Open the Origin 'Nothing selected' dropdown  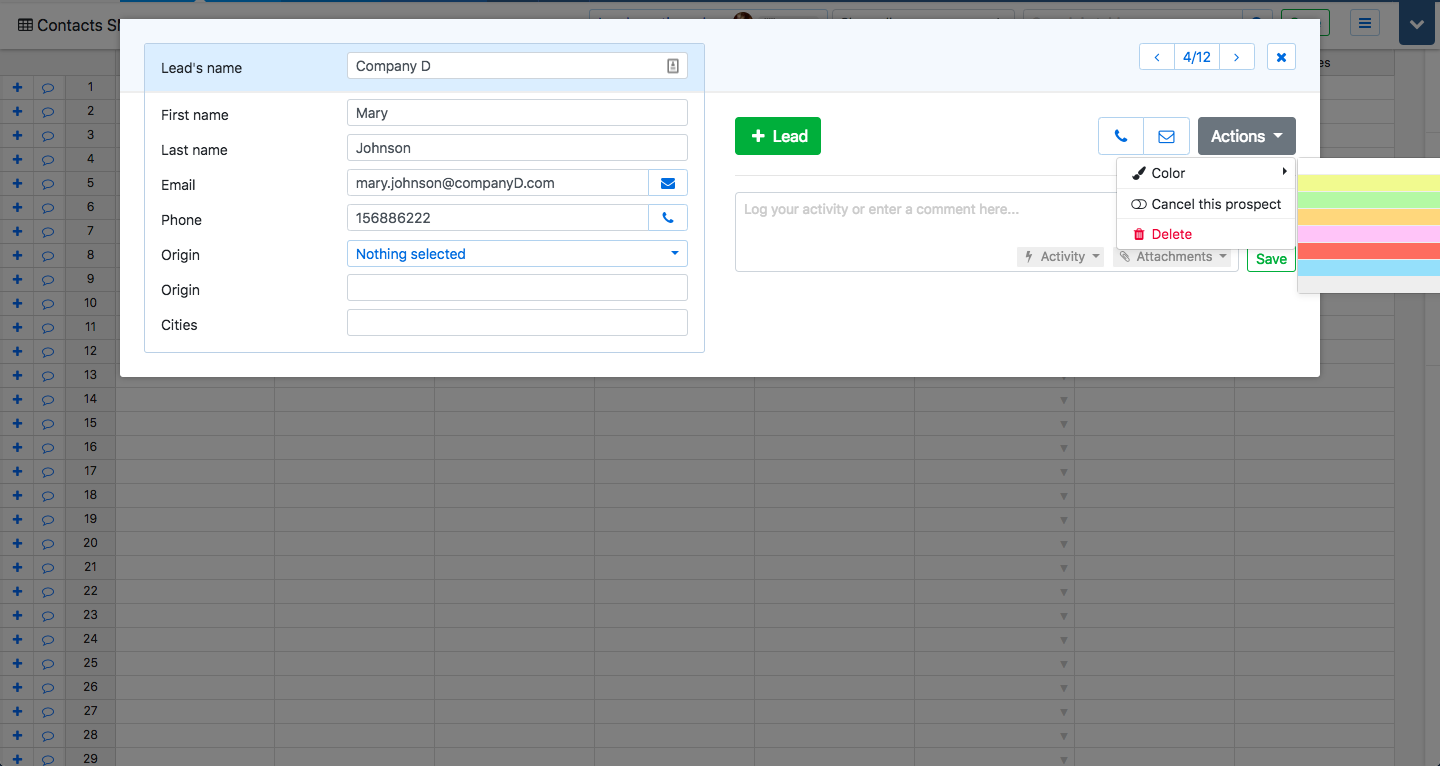[x=517, y=254]
